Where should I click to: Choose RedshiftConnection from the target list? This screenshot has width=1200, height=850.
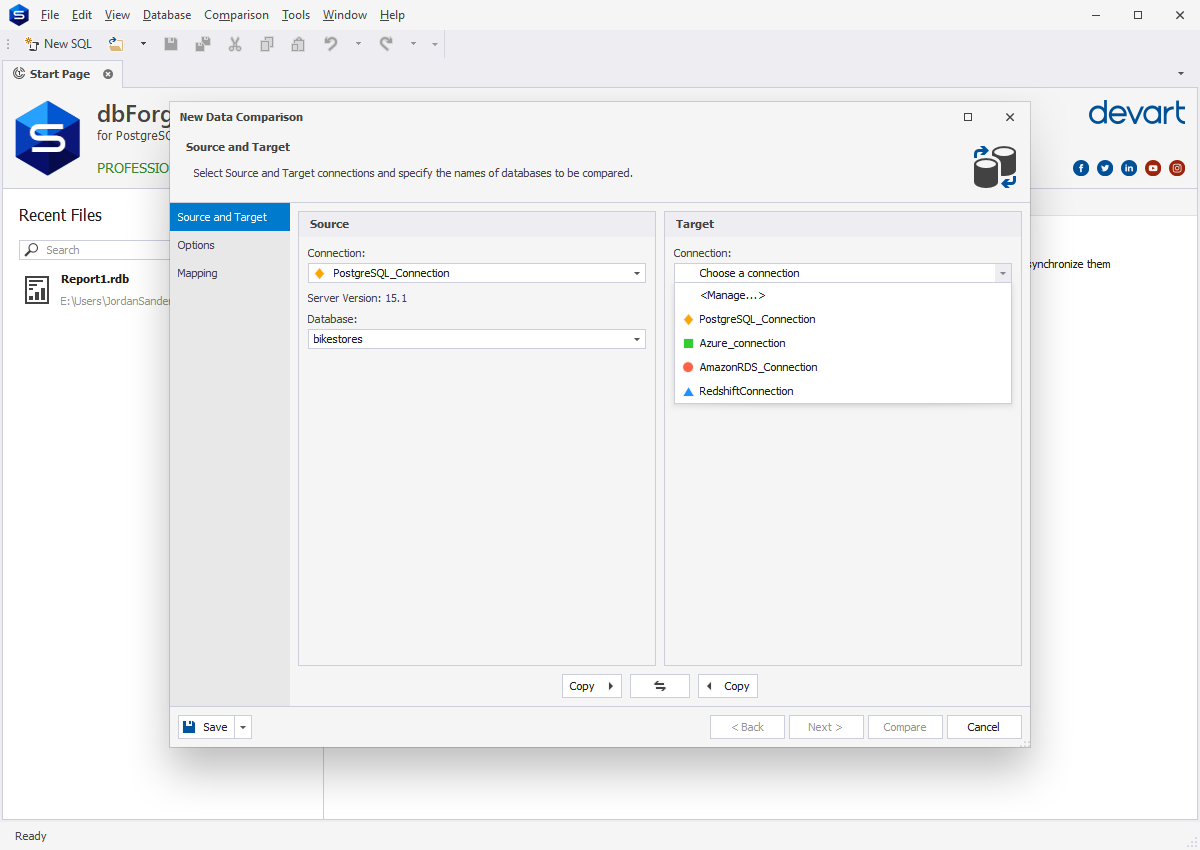[x=843, y=391]
